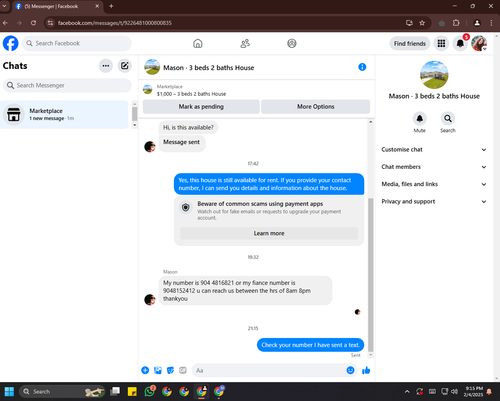Open the Home feed icon

[198, 43]
